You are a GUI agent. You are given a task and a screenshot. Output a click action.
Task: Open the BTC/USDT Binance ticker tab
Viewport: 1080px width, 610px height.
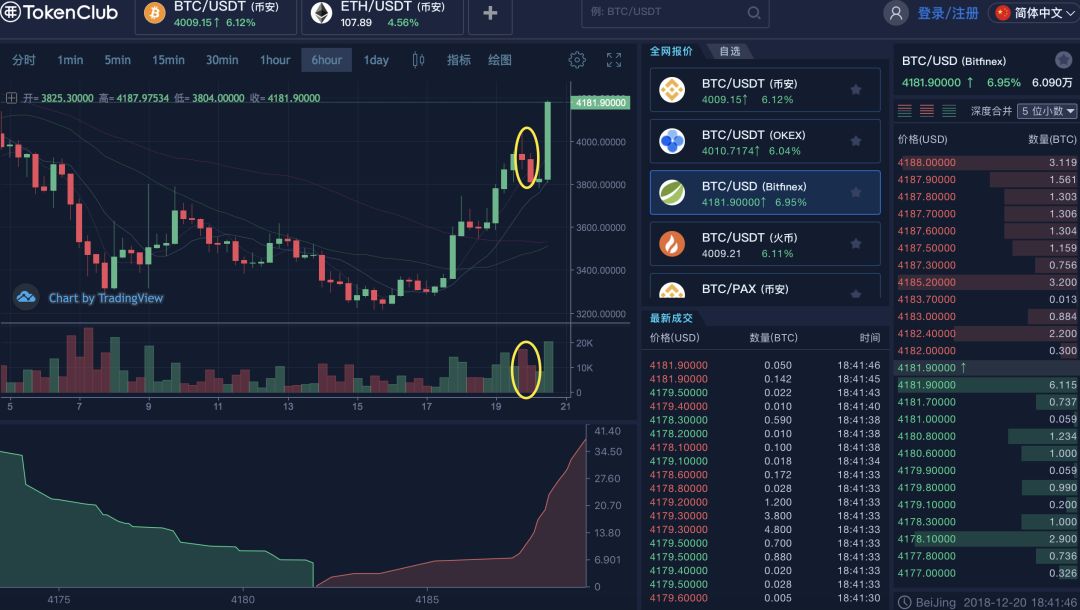[216, 15]
